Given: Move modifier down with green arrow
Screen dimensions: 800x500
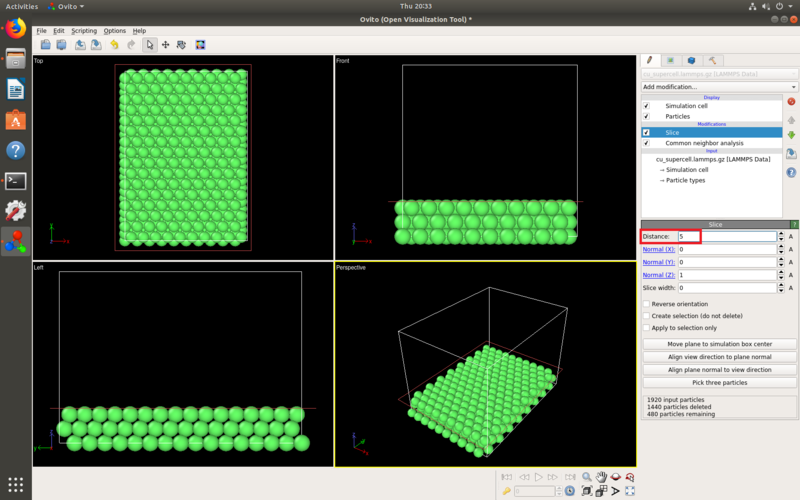Looking at the screenshot, I should 791,135.
